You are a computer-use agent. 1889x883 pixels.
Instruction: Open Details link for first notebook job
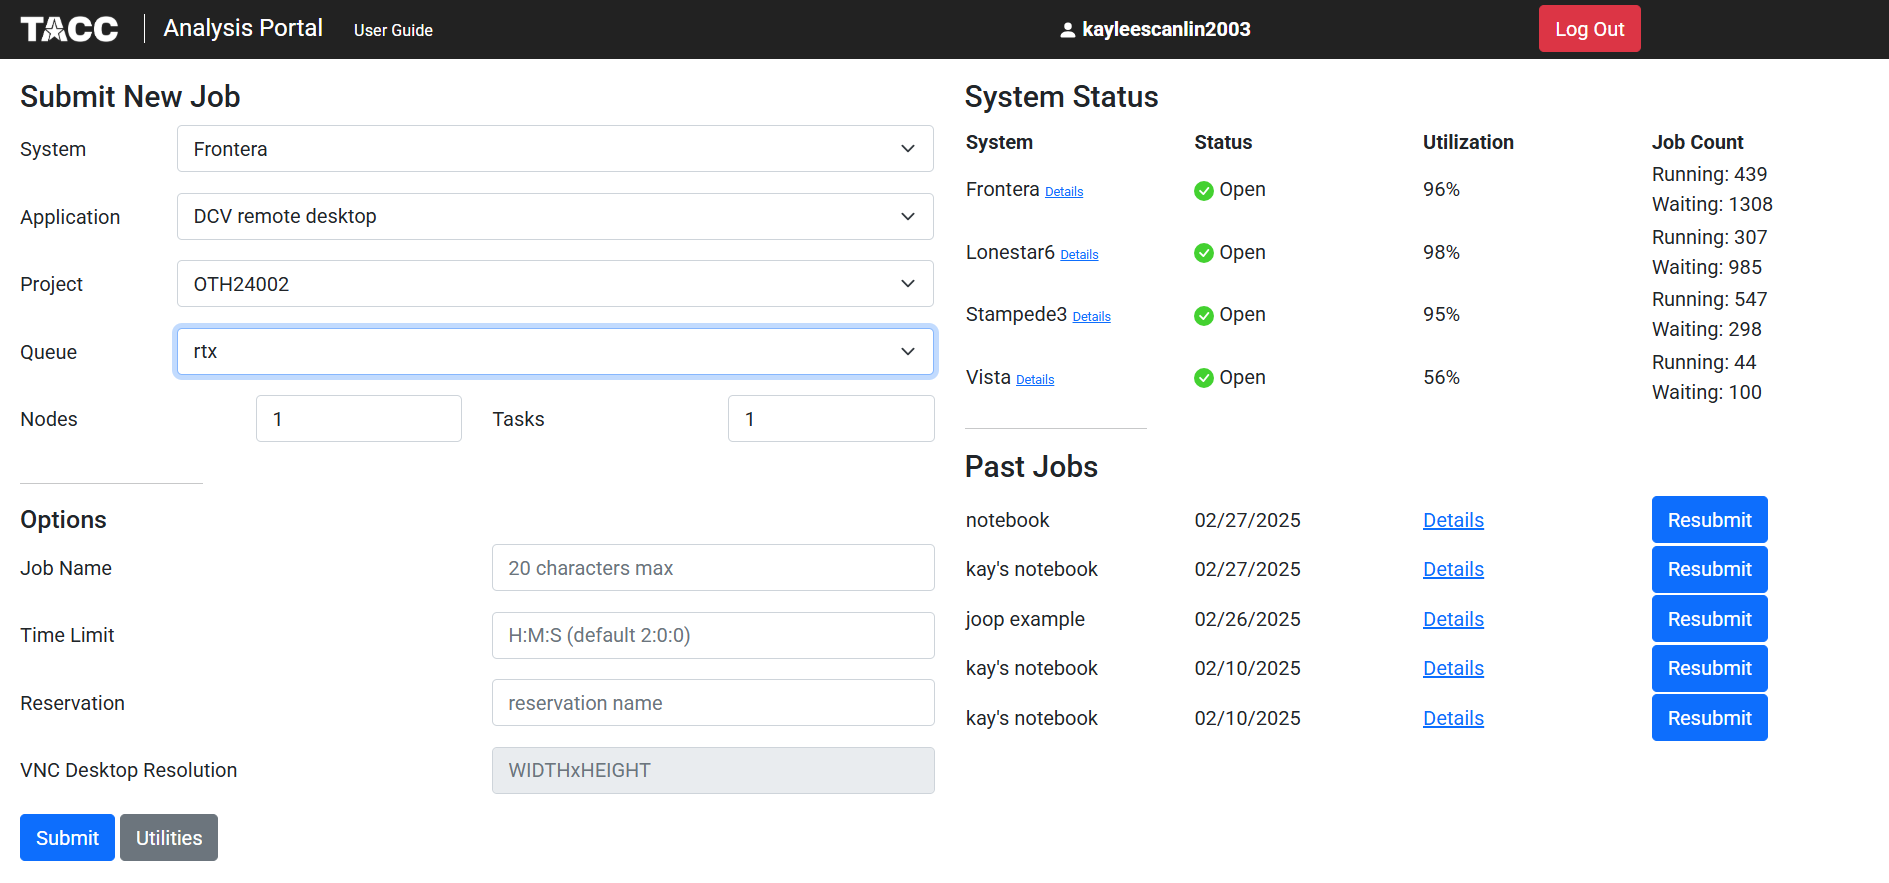1453,520
